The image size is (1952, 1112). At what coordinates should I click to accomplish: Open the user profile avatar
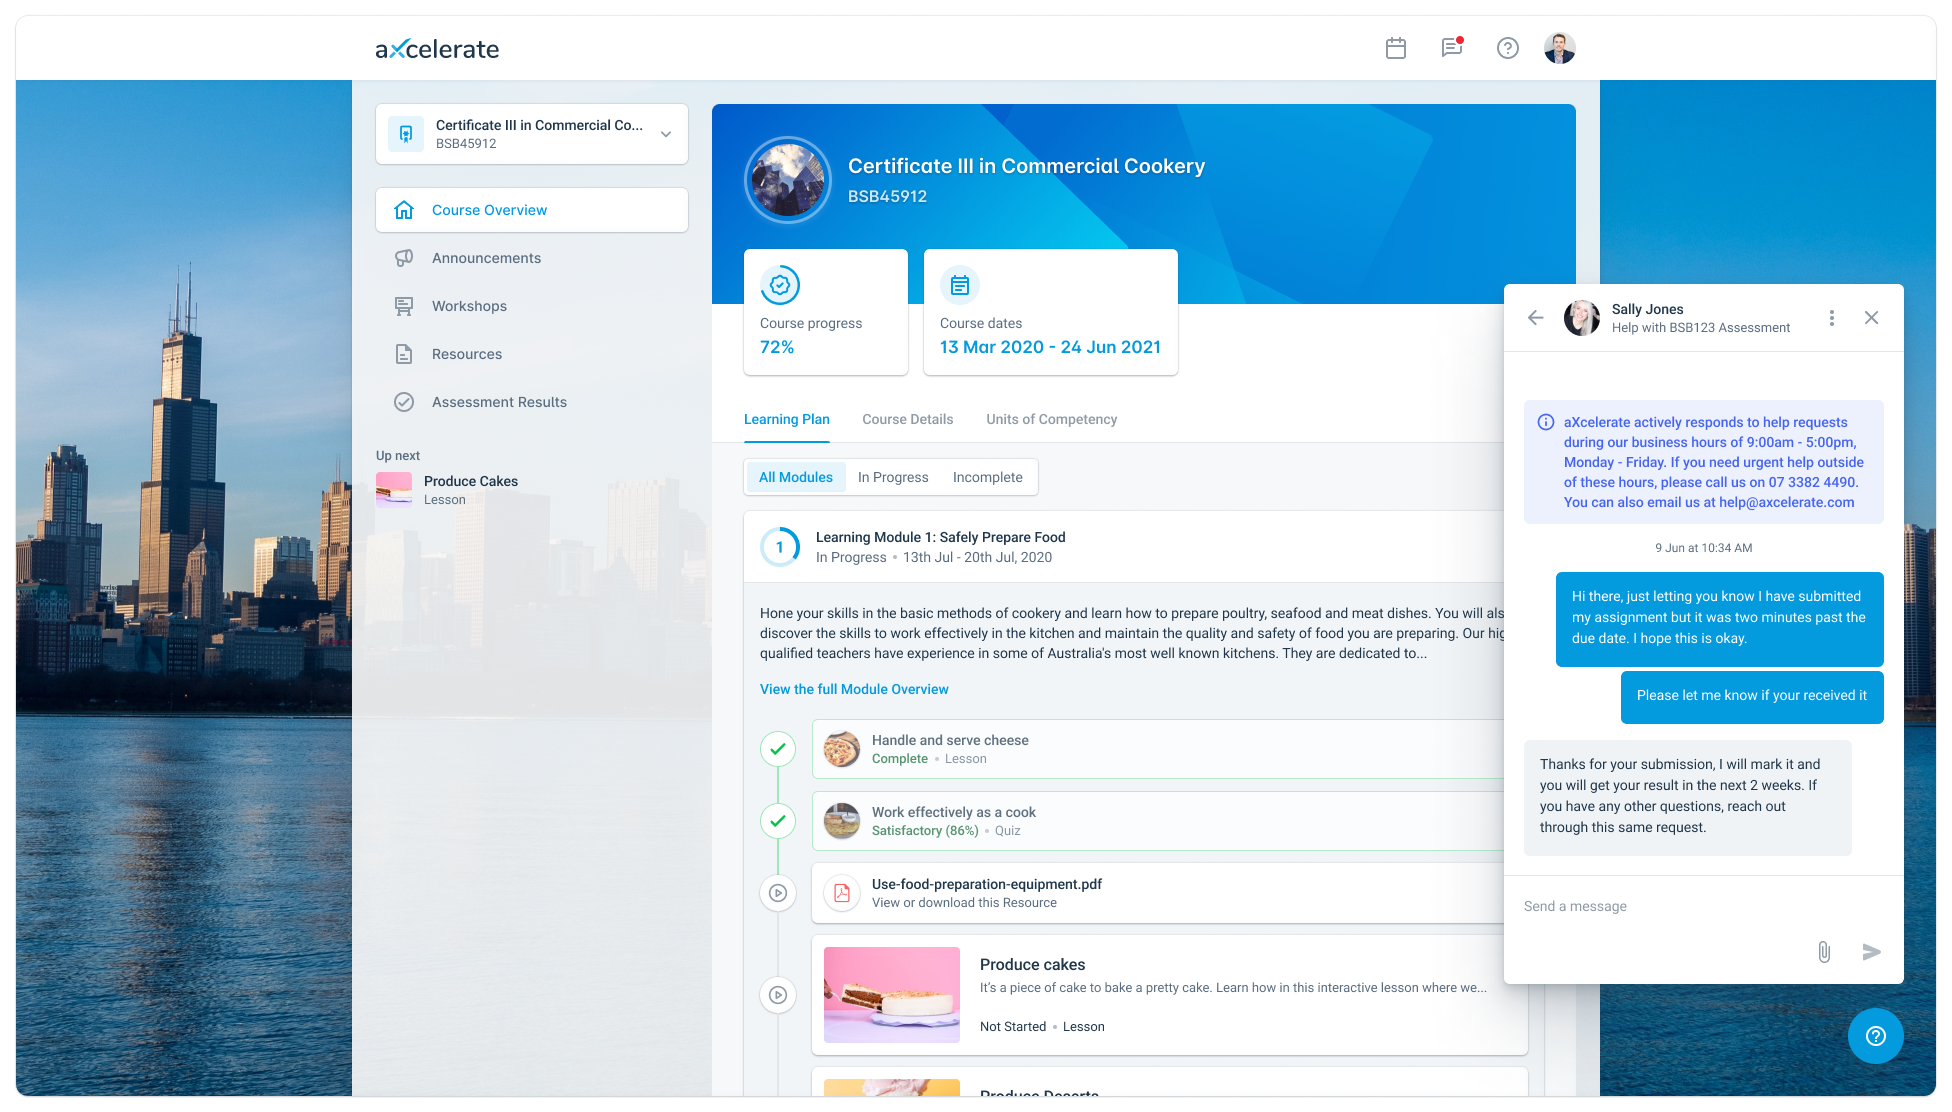(x=1560, y=48)
